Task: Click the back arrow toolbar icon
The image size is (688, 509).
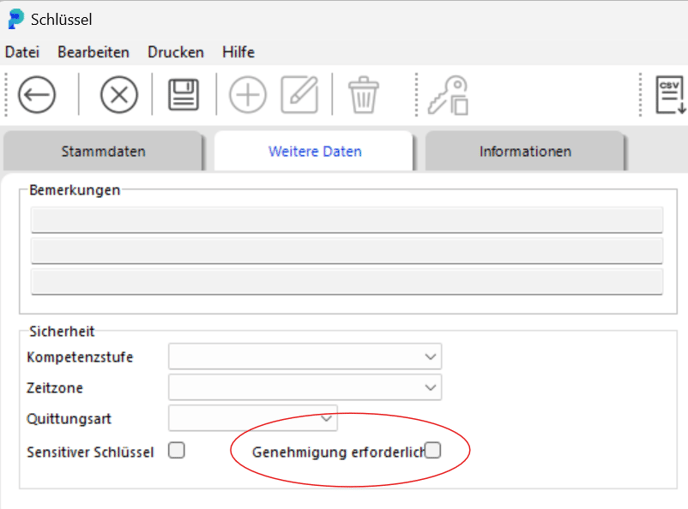Action: [37, 95]
